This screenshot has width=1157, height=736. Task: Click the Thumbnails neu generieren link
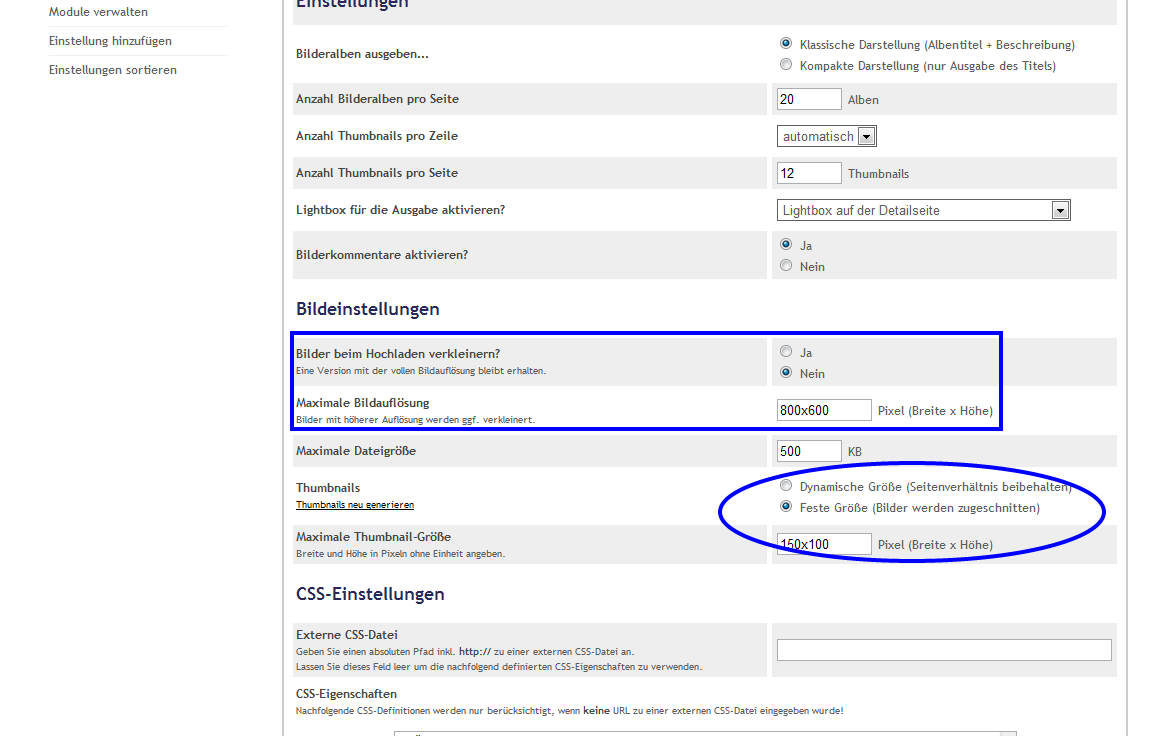pos(354,505)
